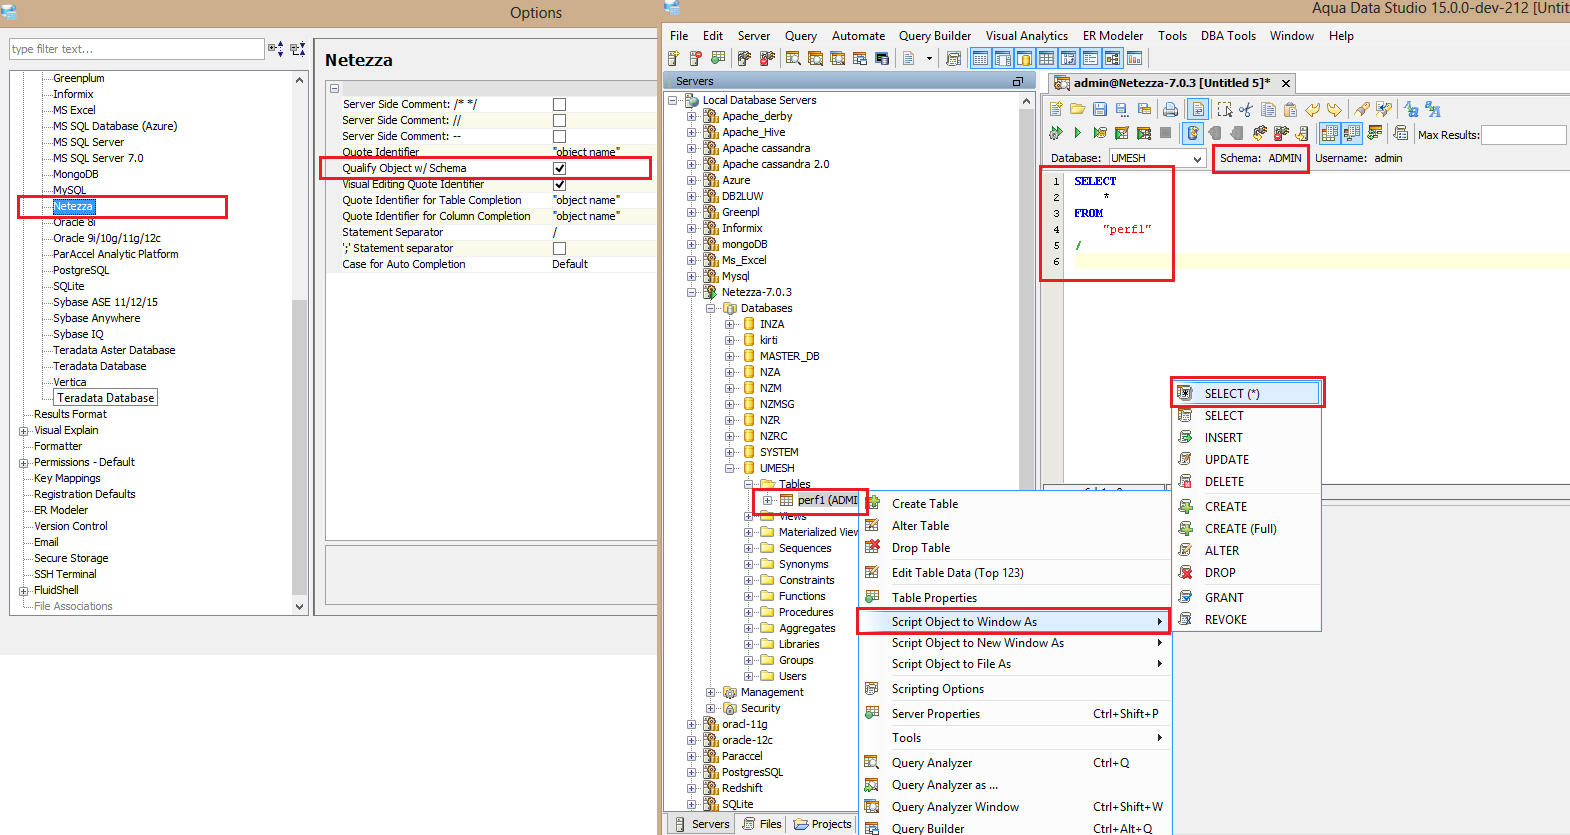Collapse the Netezza-7.0.3 server node
This screenshot has height=835, width=1570.
click(x=691, y=292)
